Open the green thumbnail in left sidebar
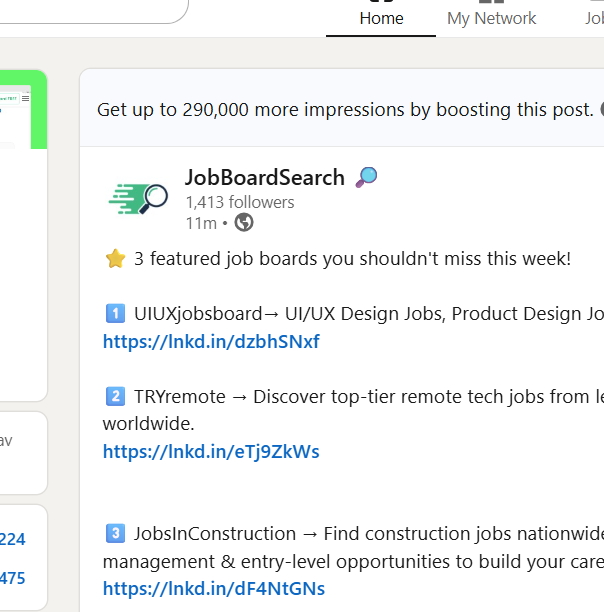Image resolution: width=604 pixels, height=612 pixels. [x=23, y=110]
